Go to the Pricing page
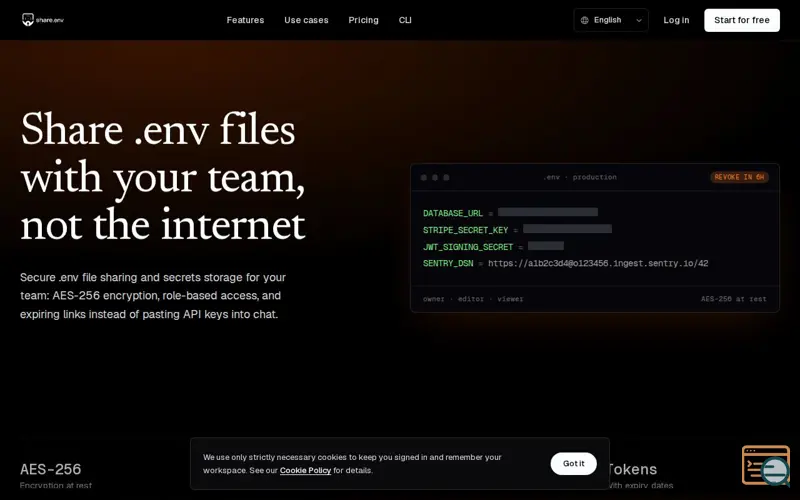800x500 pixels. click(x=363, y=20)
